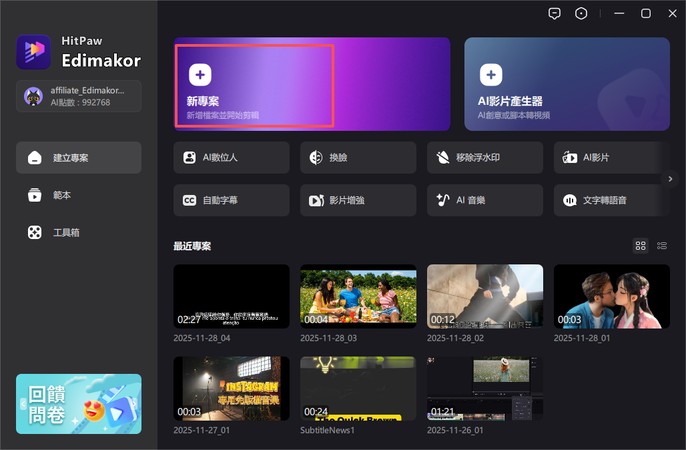
Task: Click the home icon beside 建立專案
Action: 35,157
